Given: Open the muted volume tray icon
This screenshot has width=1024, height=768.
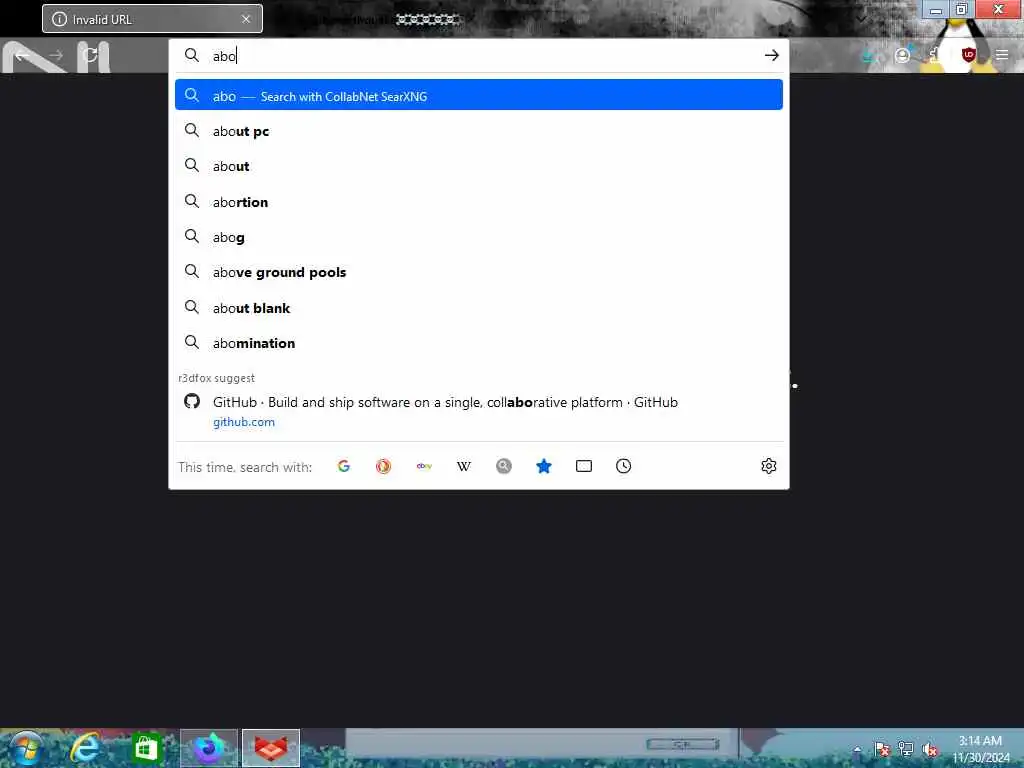Looking at the screenshot, I should [930, 749].
